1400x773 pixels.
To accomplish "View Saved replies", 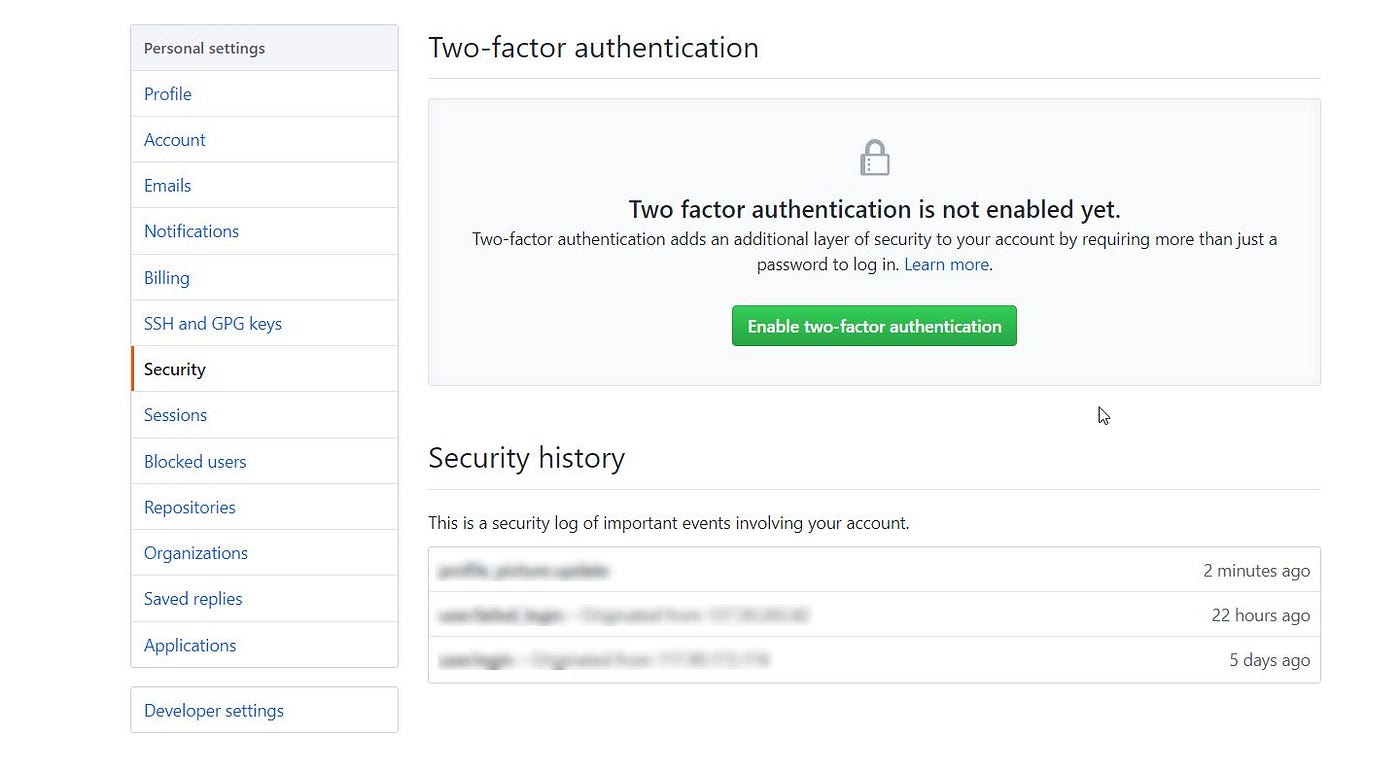I will point(193,598).
